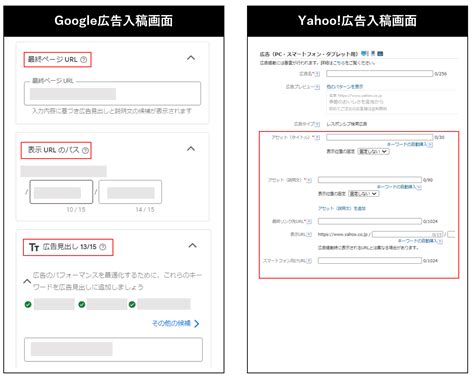Focus first path box after https://www.yahoo.co.jp/
Screen dimensions: 474x377
point(408,234)
